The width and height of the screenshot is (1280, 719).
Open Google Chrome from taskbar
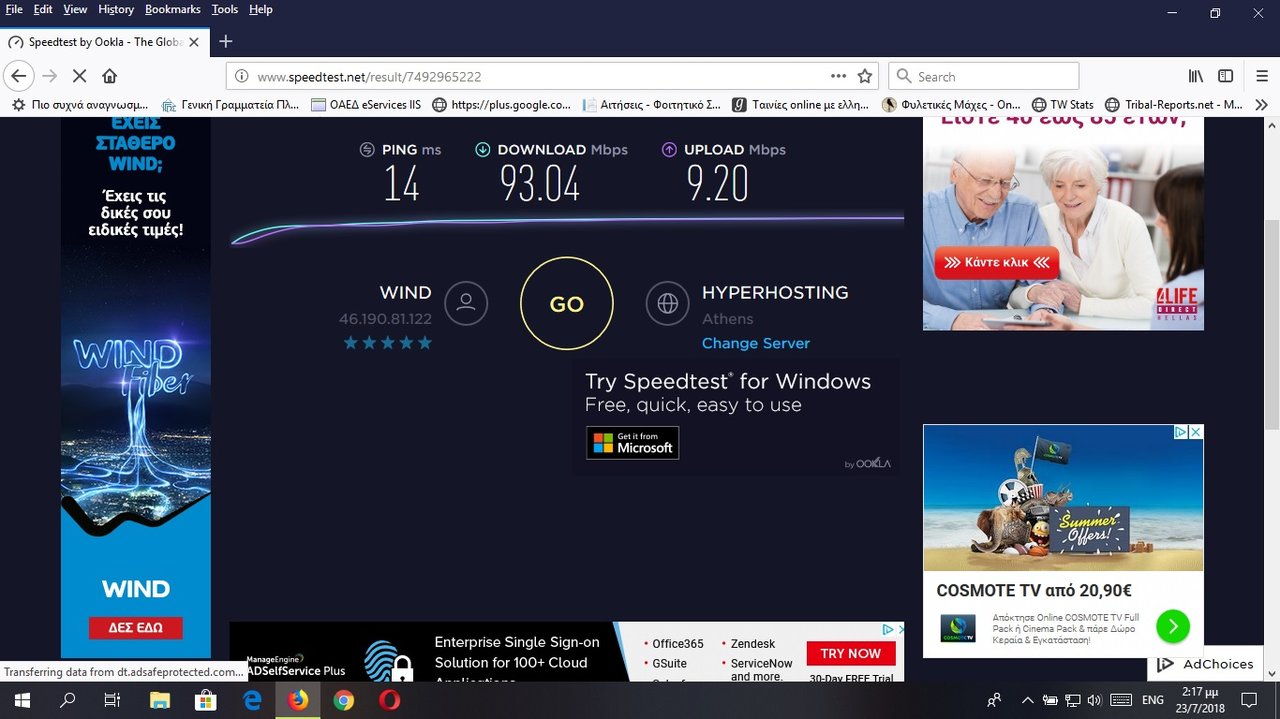(x=343, y=700)
